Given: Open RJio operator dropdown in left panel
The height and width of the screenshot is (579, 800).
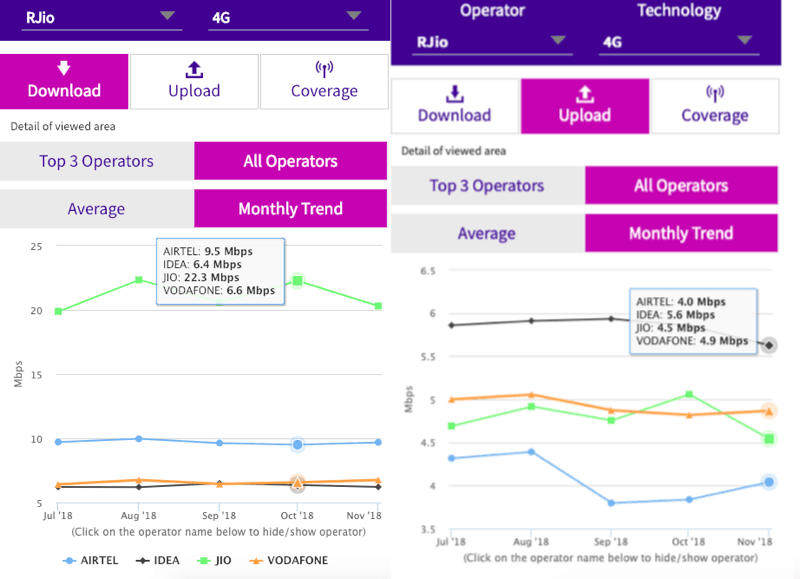Looking at the screenshot, I should click(102, 18).
